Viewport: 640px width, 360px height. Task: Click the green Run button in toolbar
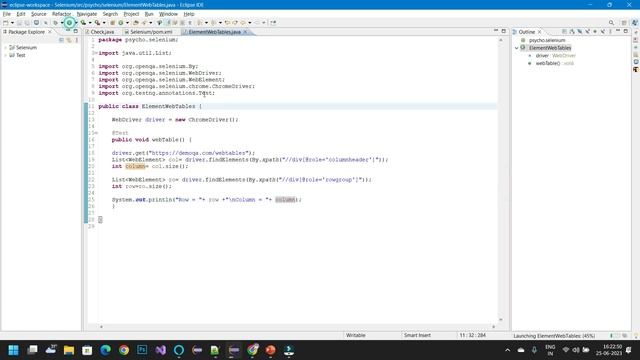pos(69,22)
